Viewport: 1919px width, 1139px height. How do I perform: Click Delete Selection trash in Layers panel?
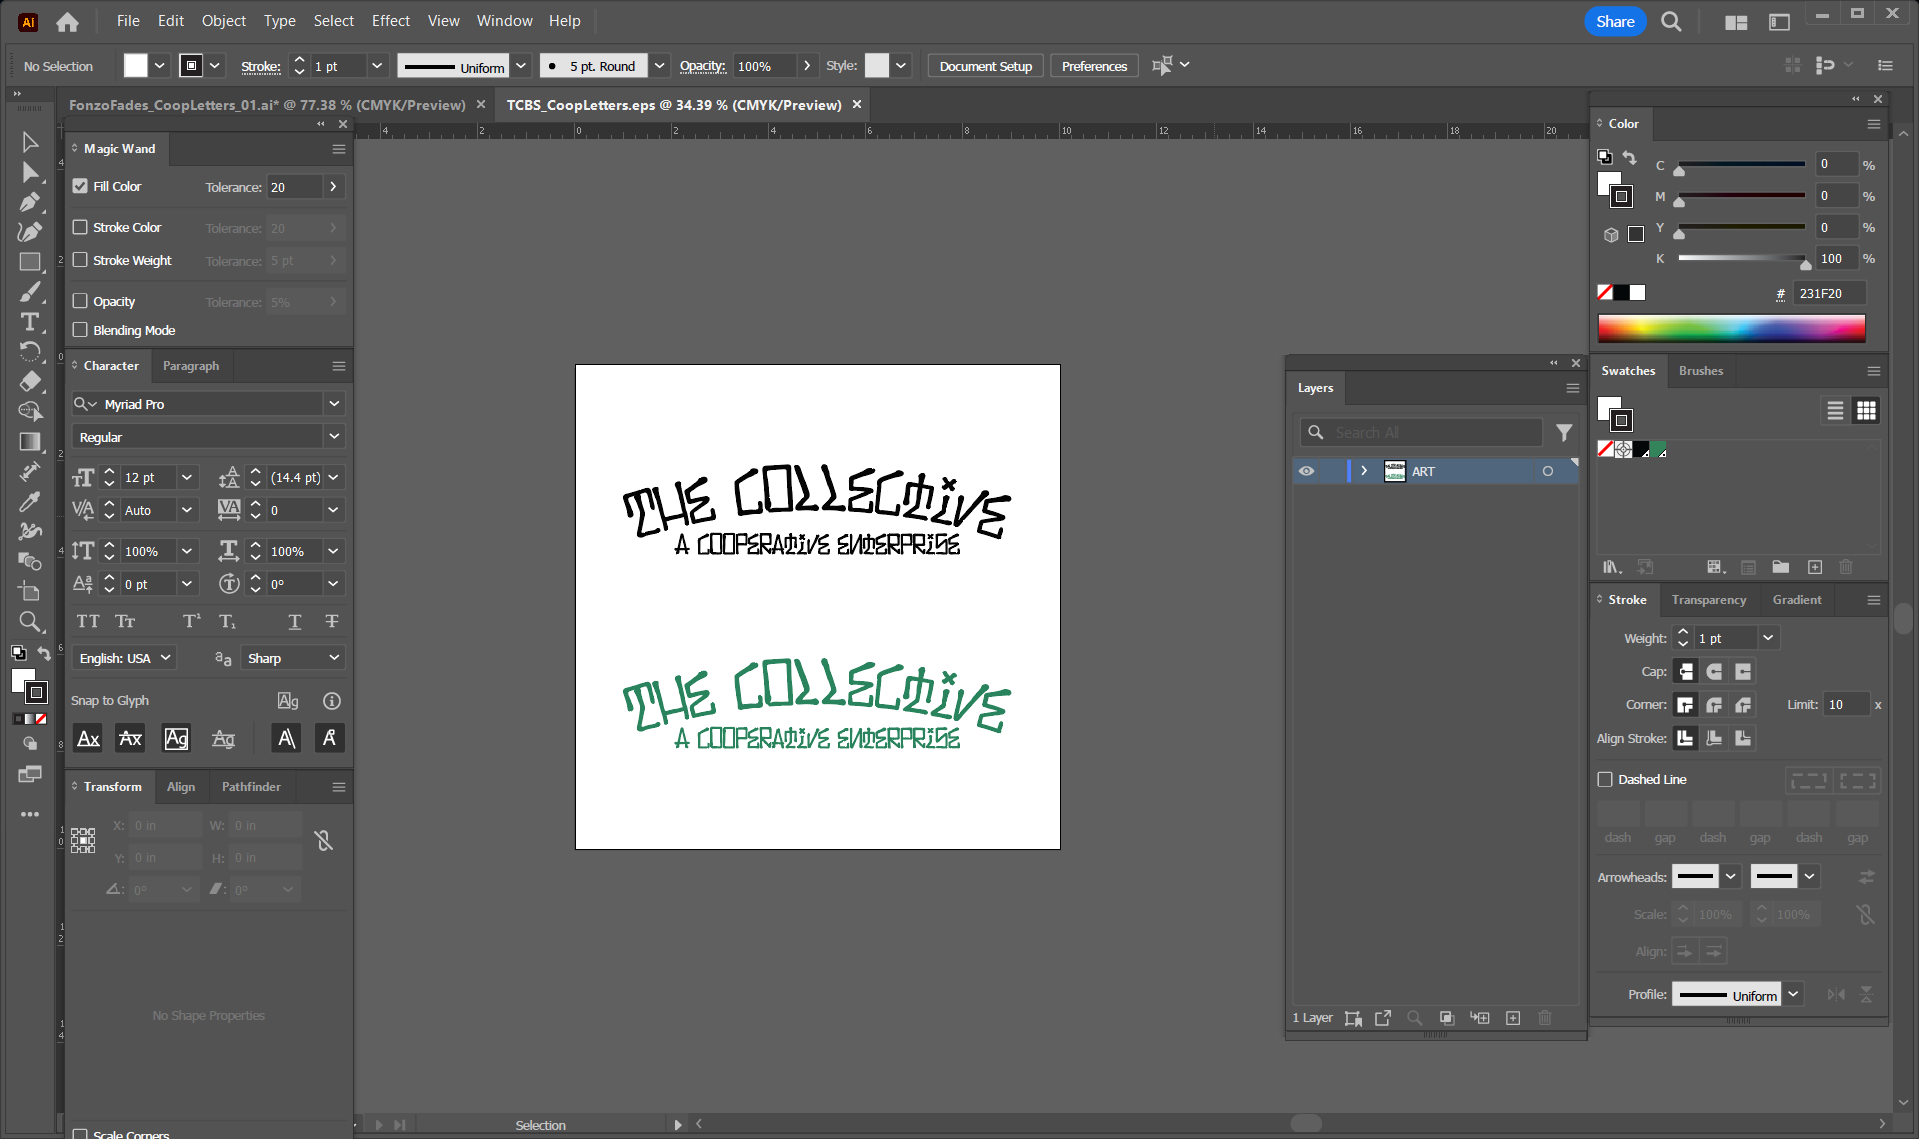1545,1018
